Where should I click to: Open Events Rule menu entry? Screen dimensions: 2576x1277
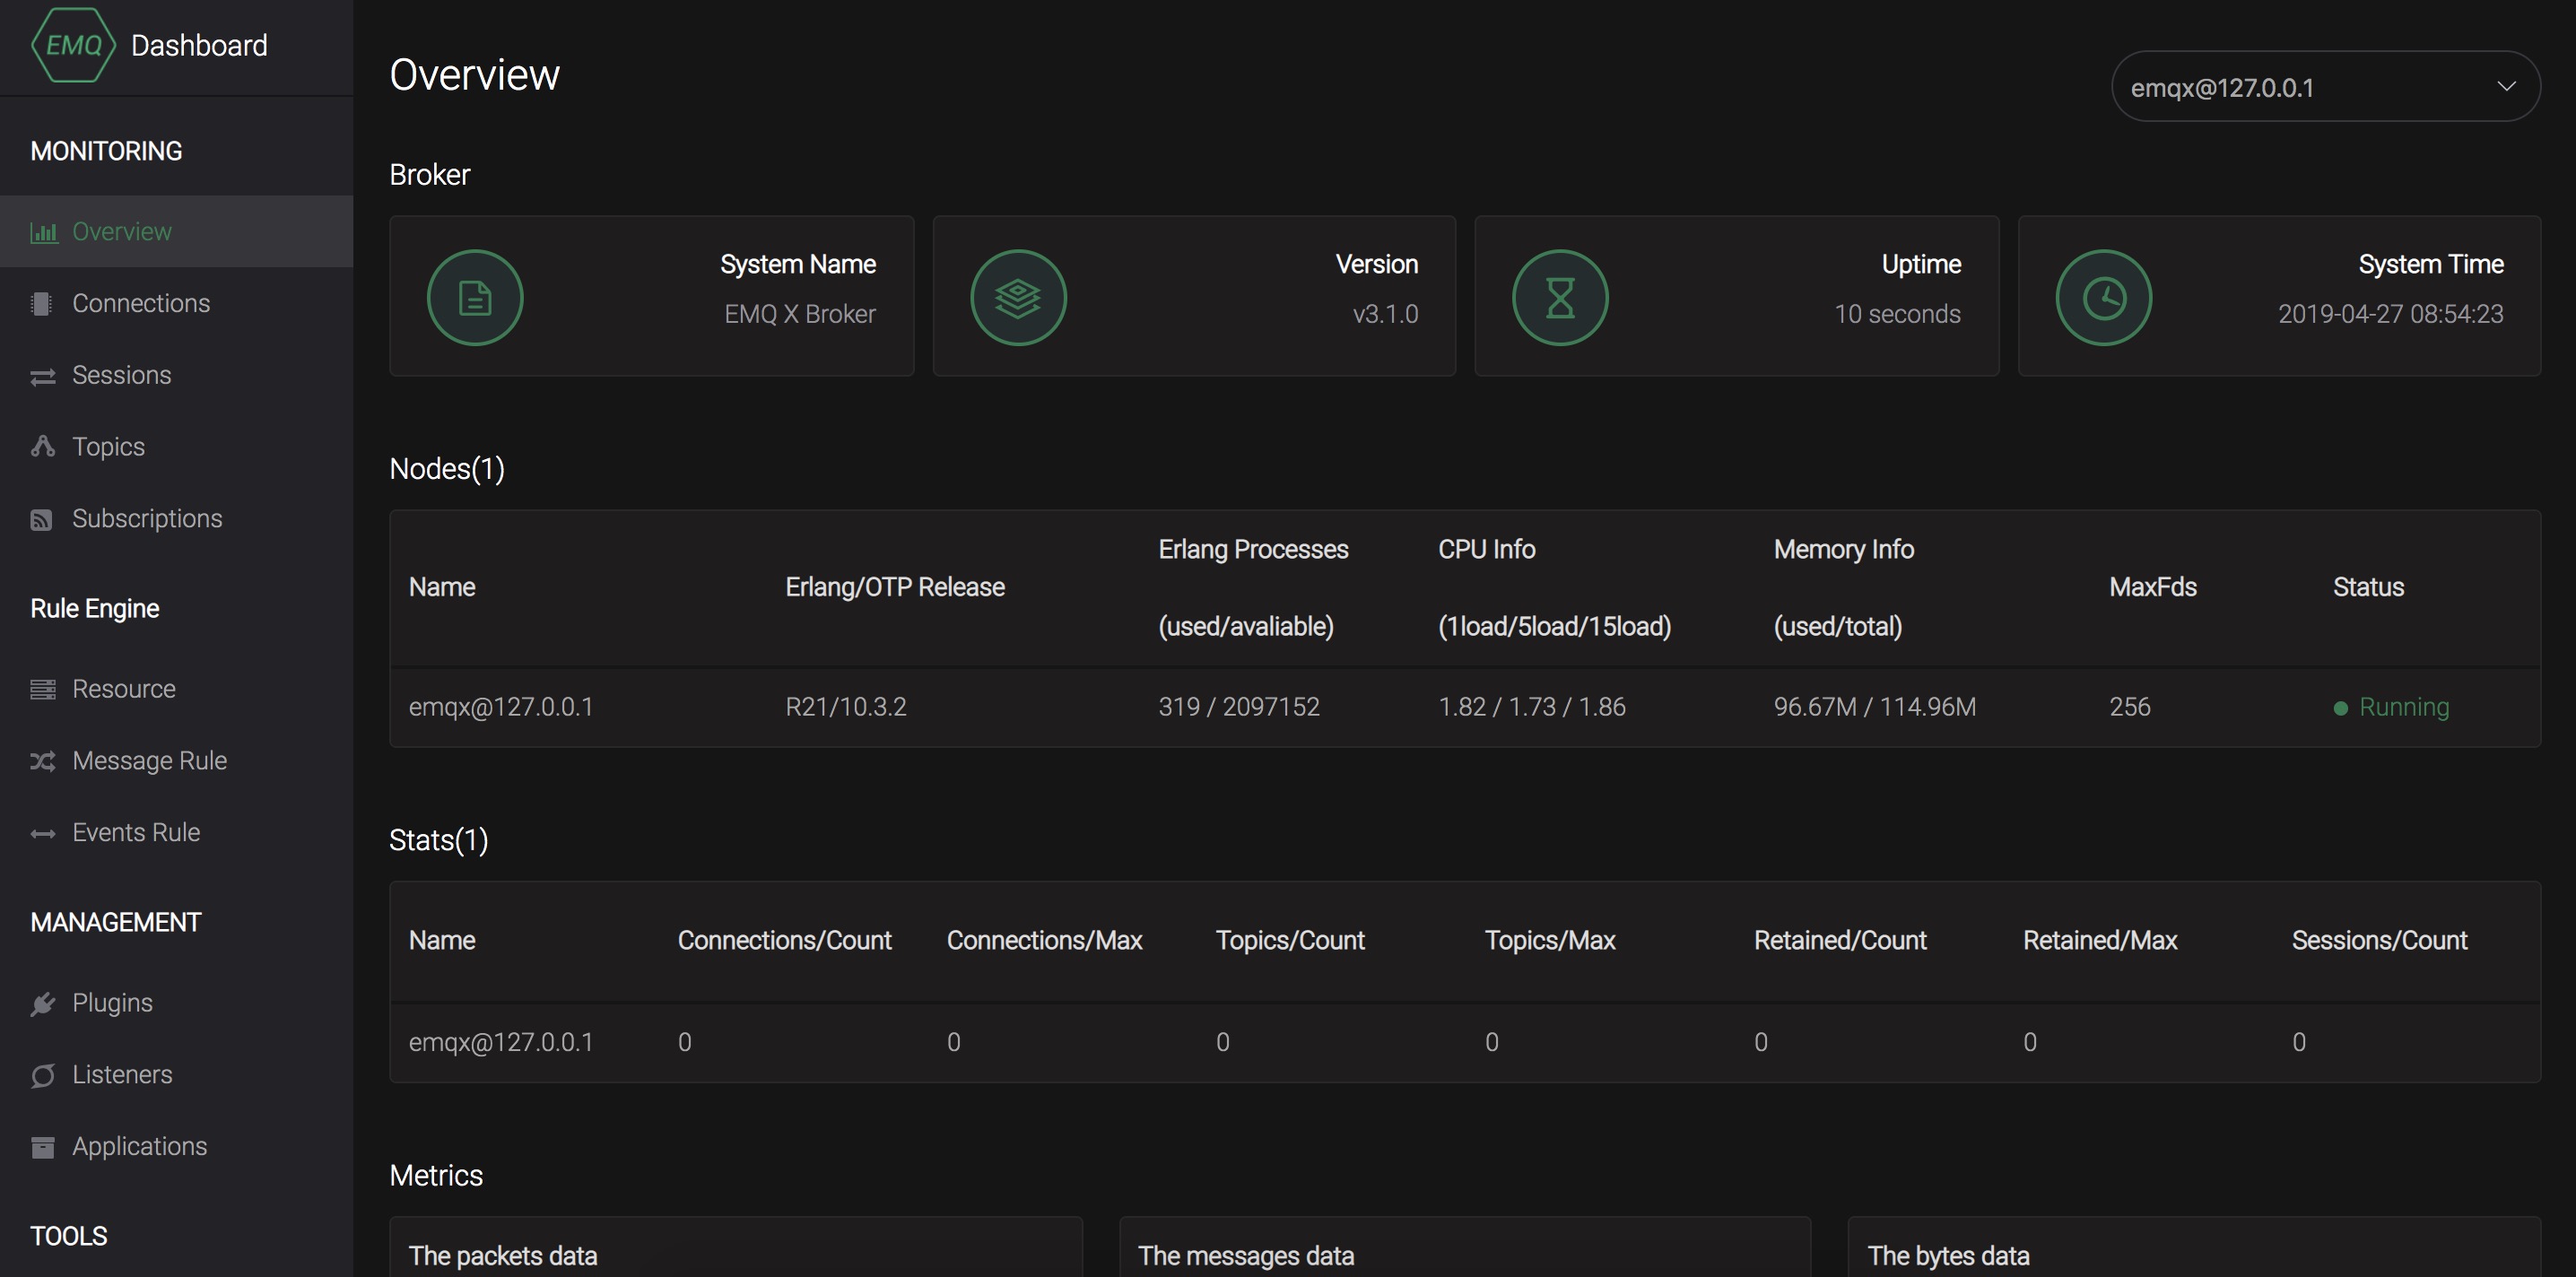(x=136, y=833)
